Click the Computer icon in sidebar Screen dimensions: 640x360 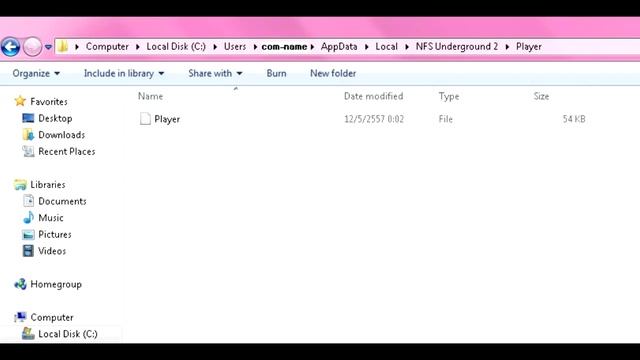tap(20, 317)
